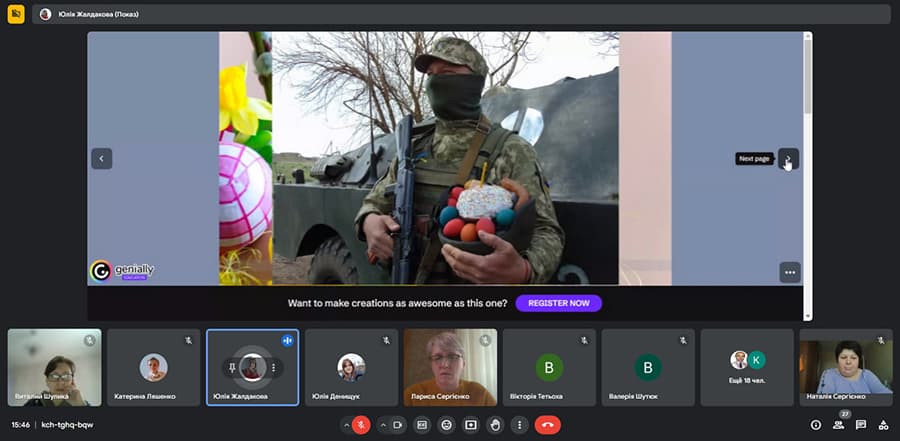Click the yellow presentation icon at top left
Viewport: 900px width, 441px height.
16,14
